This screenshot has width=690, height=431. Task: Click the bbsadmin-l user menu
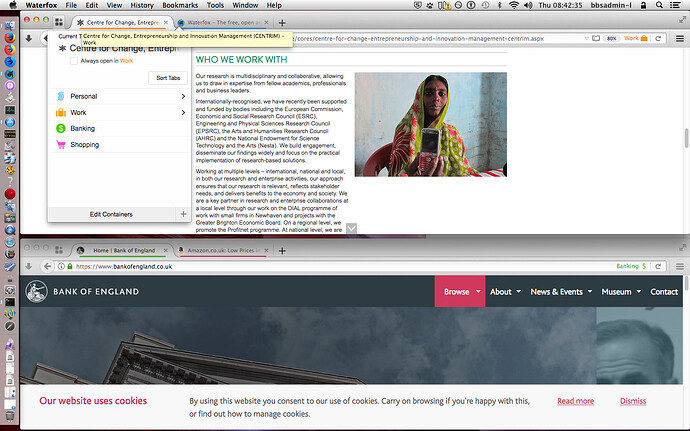pos(611,5)
